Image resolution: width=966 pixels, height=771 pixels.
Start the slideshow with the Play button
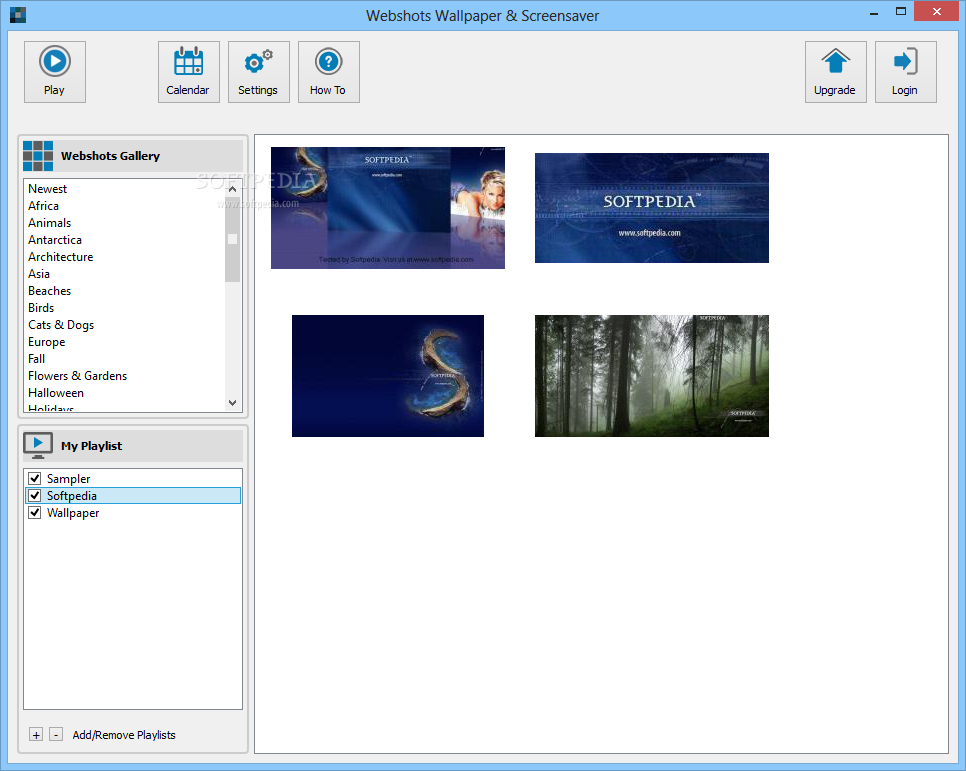click(x=55, y=71)
